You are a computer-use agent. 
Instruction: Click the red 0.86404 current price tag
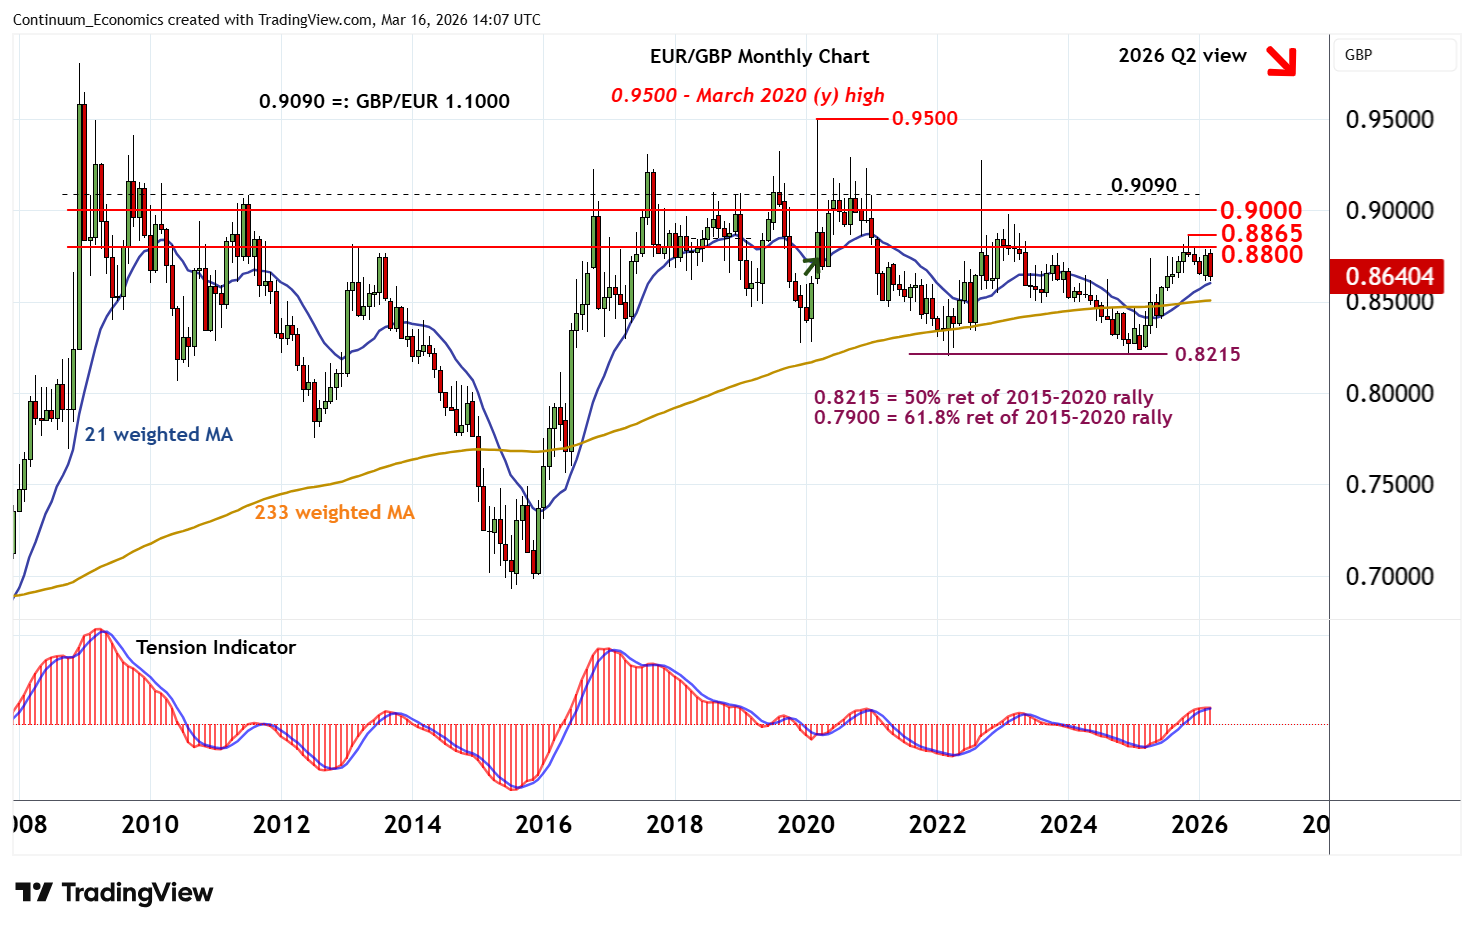point(1389,276)
